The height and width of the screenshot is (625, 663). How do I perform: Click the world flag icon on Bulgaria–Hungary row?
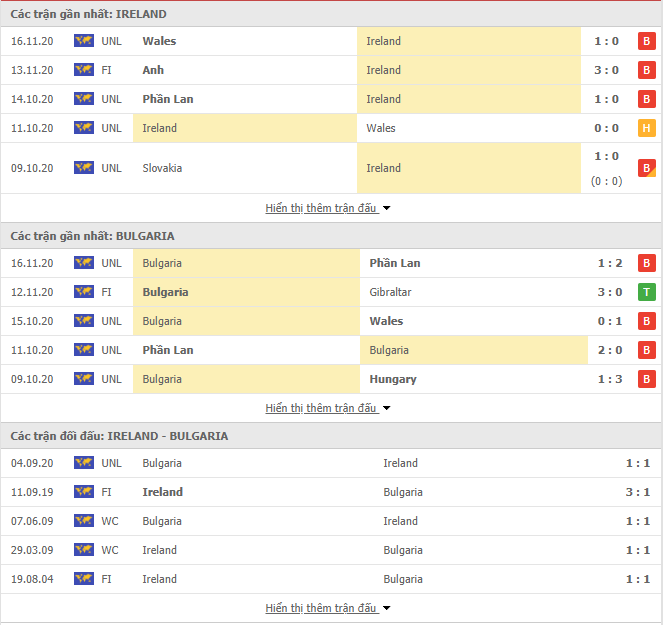[84, 379]
